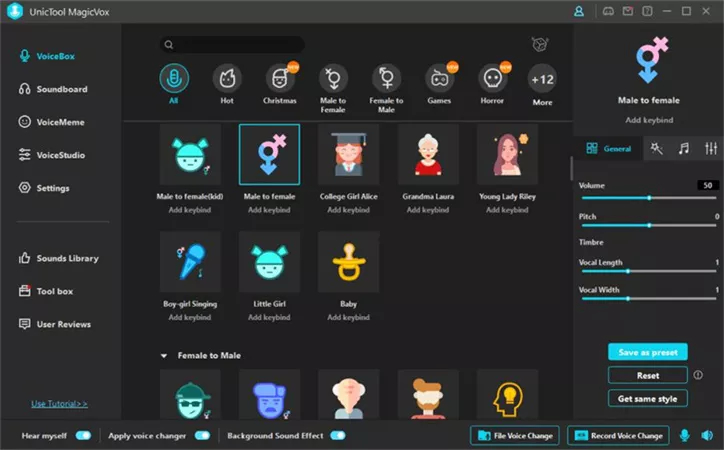Adjust the Pitch slider

pos(649,226)
